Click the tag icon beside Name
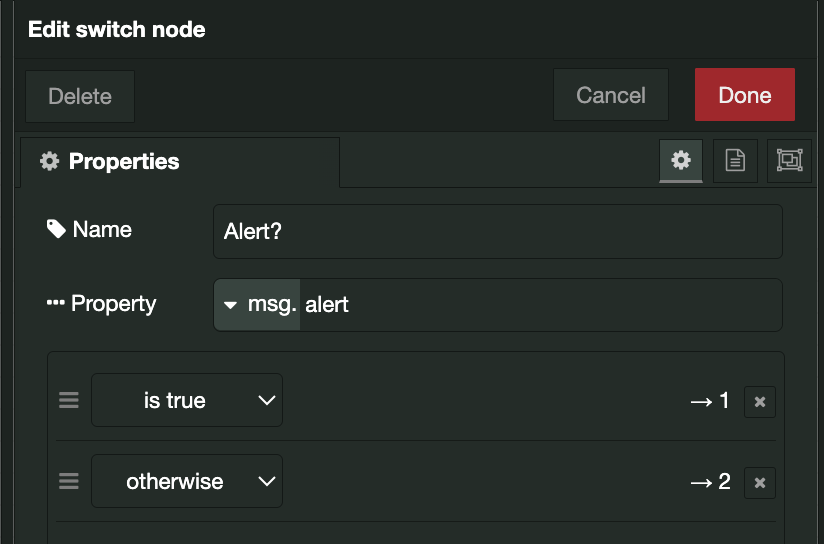 pyautogui.click(x=56, y=229)
